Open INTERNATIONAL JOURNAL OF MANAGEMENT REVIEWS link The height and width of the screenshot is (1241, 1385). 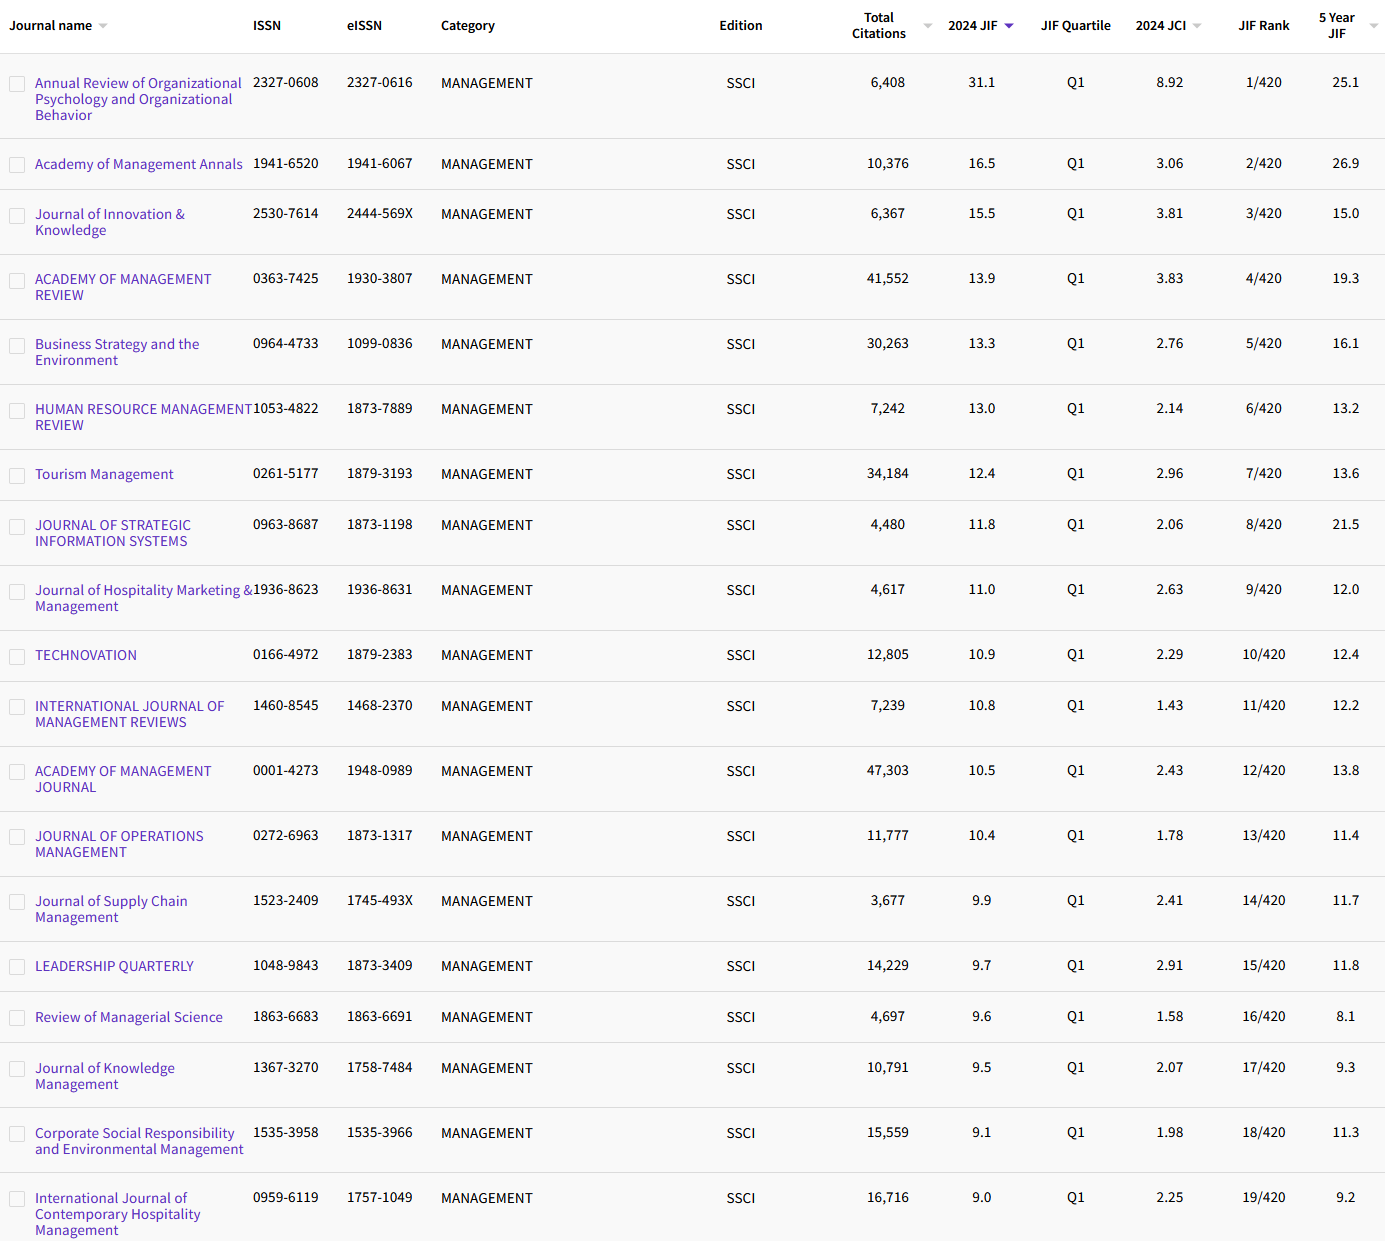click(x=129, y=714)
